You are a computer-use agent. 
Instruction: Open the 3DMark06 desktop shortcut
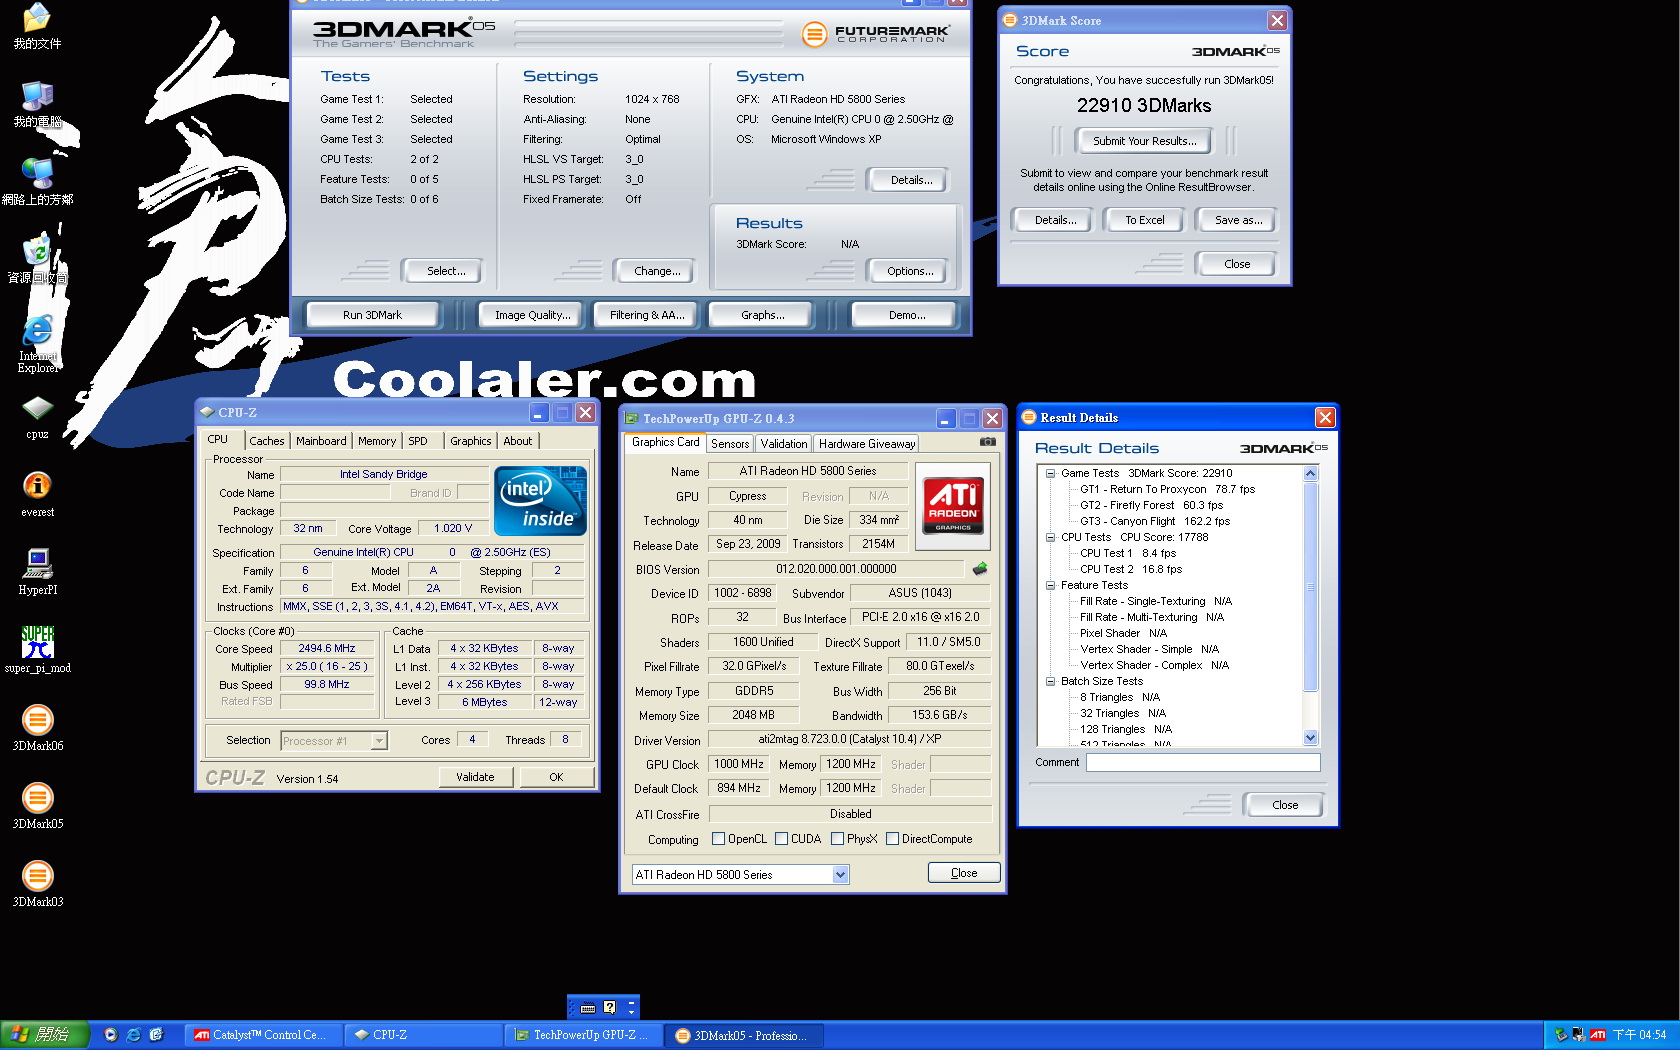click(x=38, y=721)
